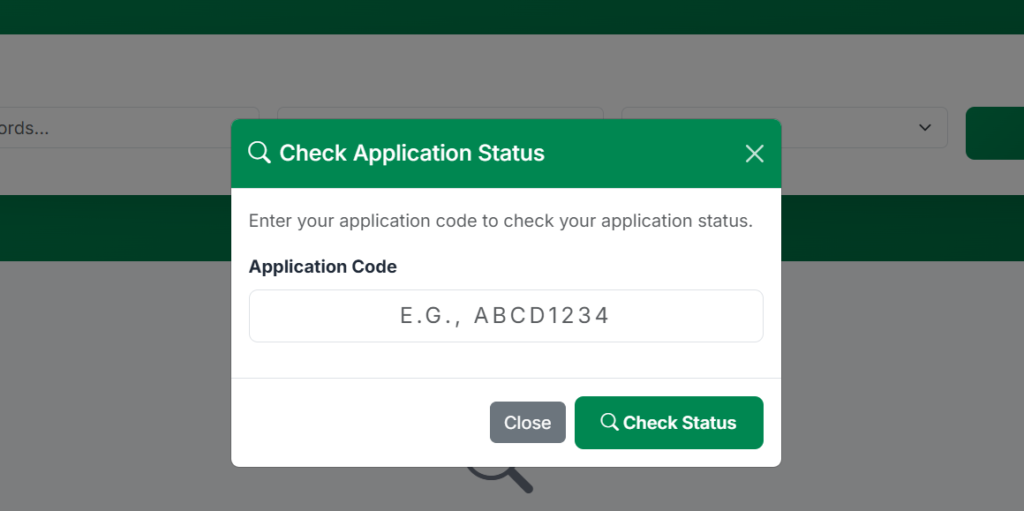Click the 'Enter your application code' instruction text

pyautogui.click(x=501, y=221)
